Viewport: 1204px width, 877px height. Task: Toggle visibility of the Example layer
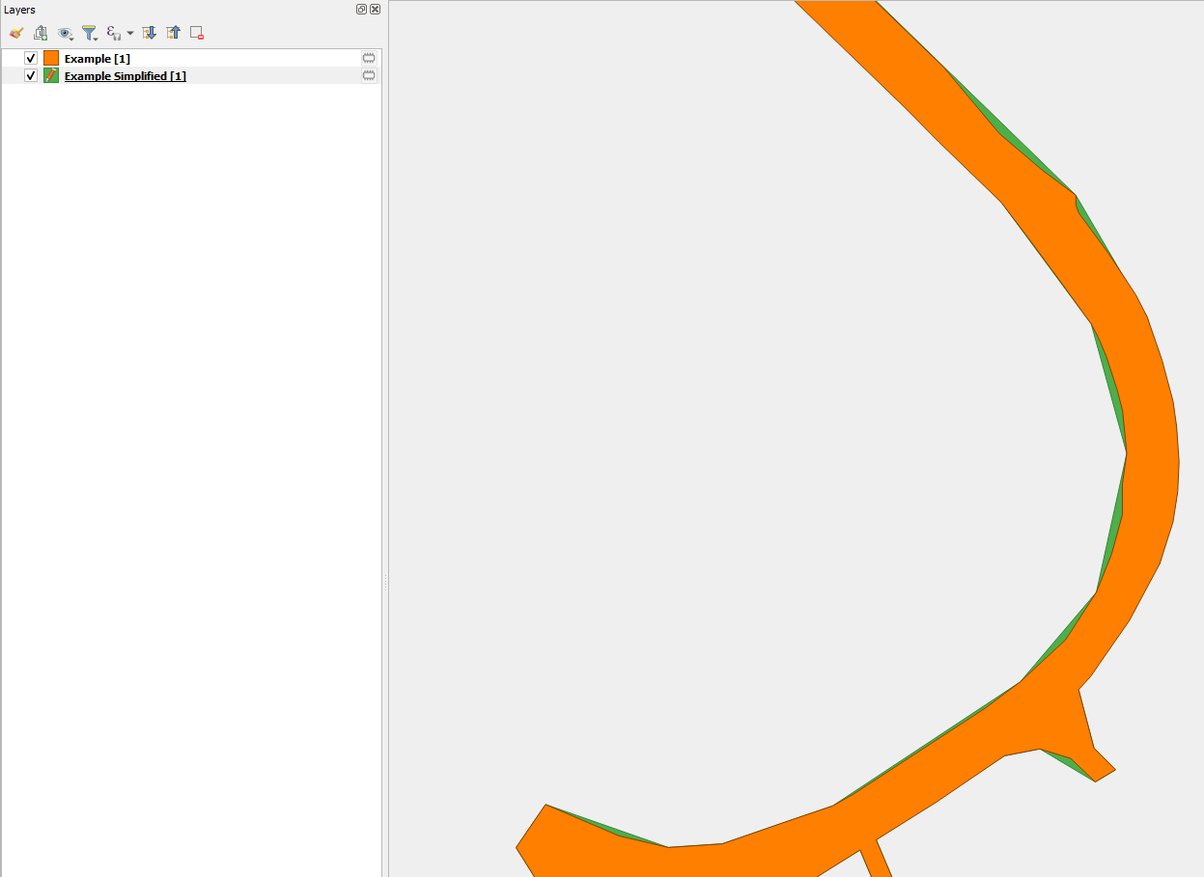tap(30, 58)
